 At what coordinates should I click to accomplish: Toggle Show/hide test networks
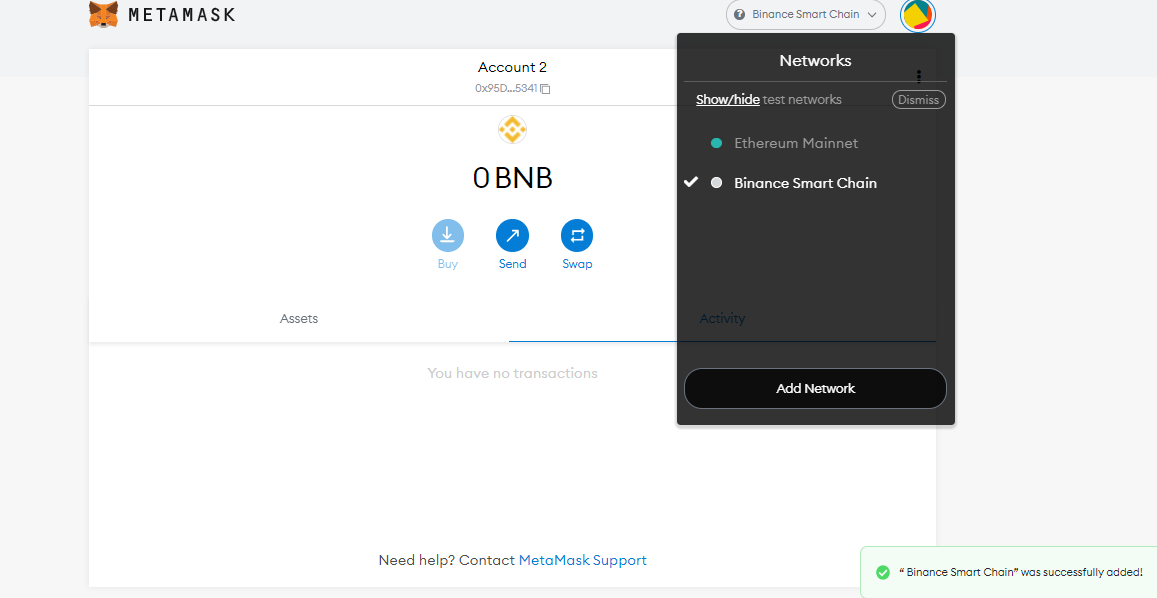tap(728, 100)
